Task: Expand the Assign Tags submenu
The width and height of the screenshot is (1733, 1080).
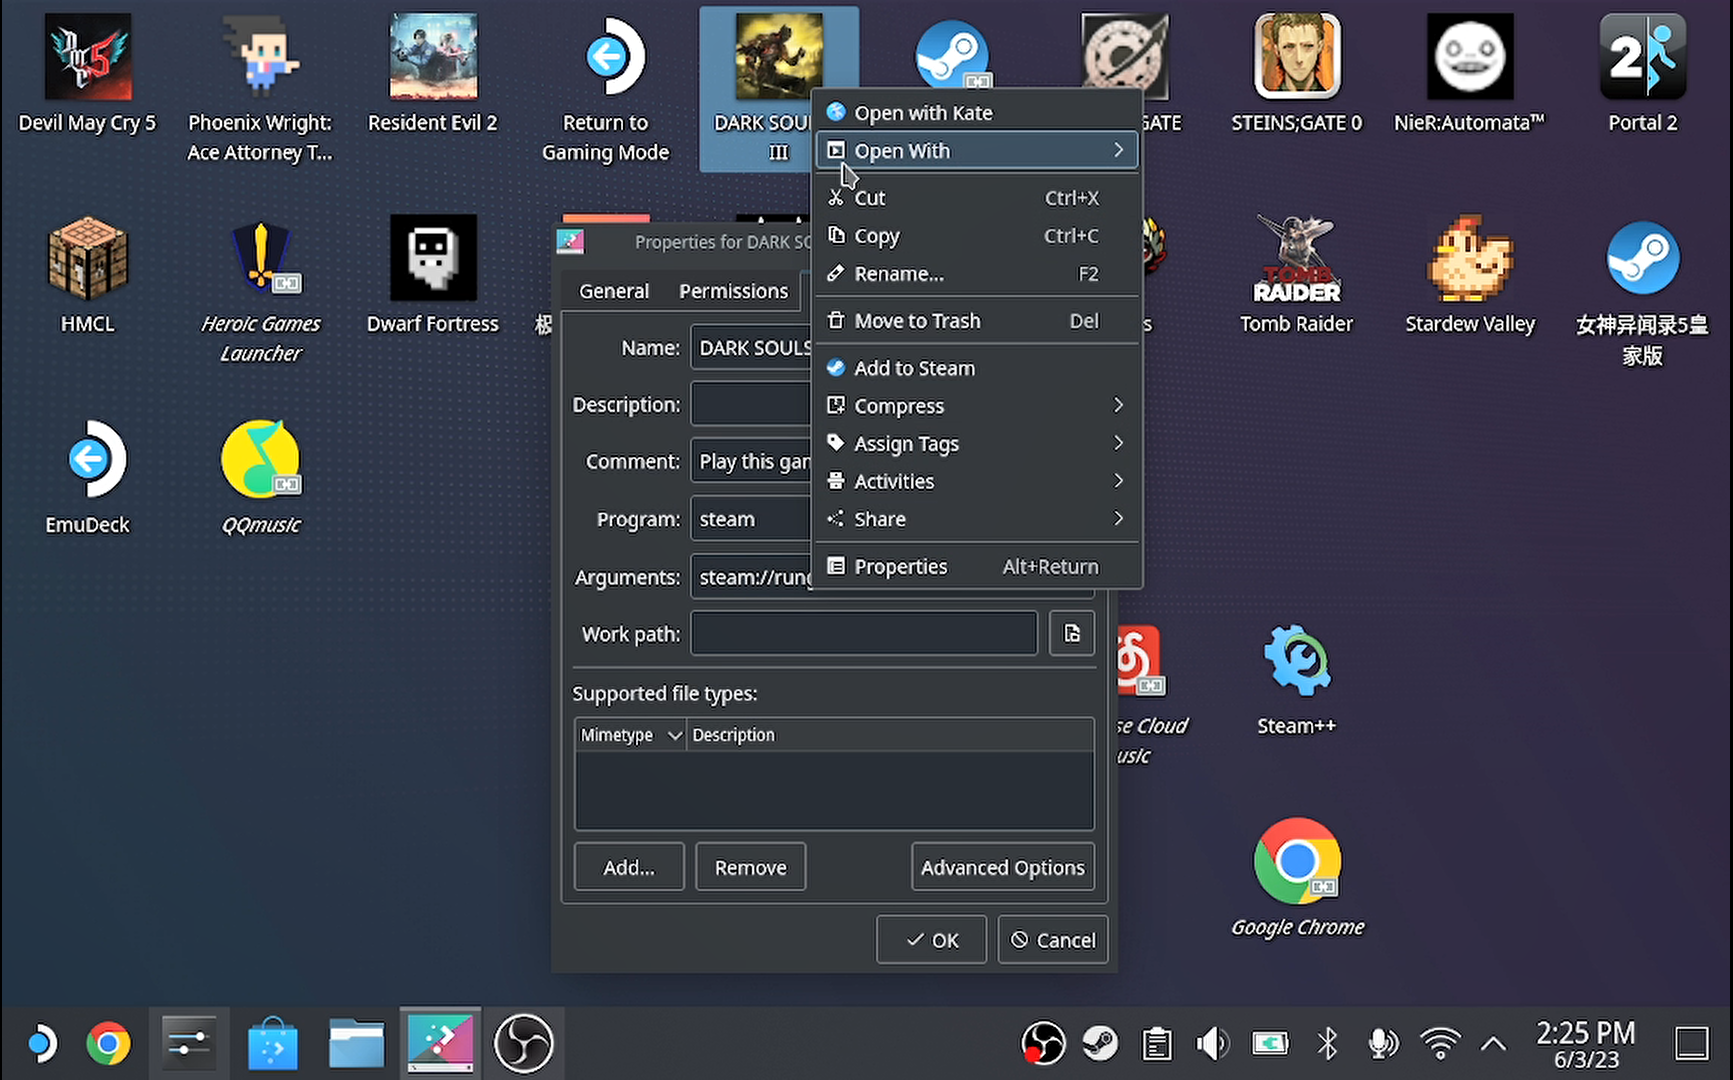Action: tap(977, 444)
